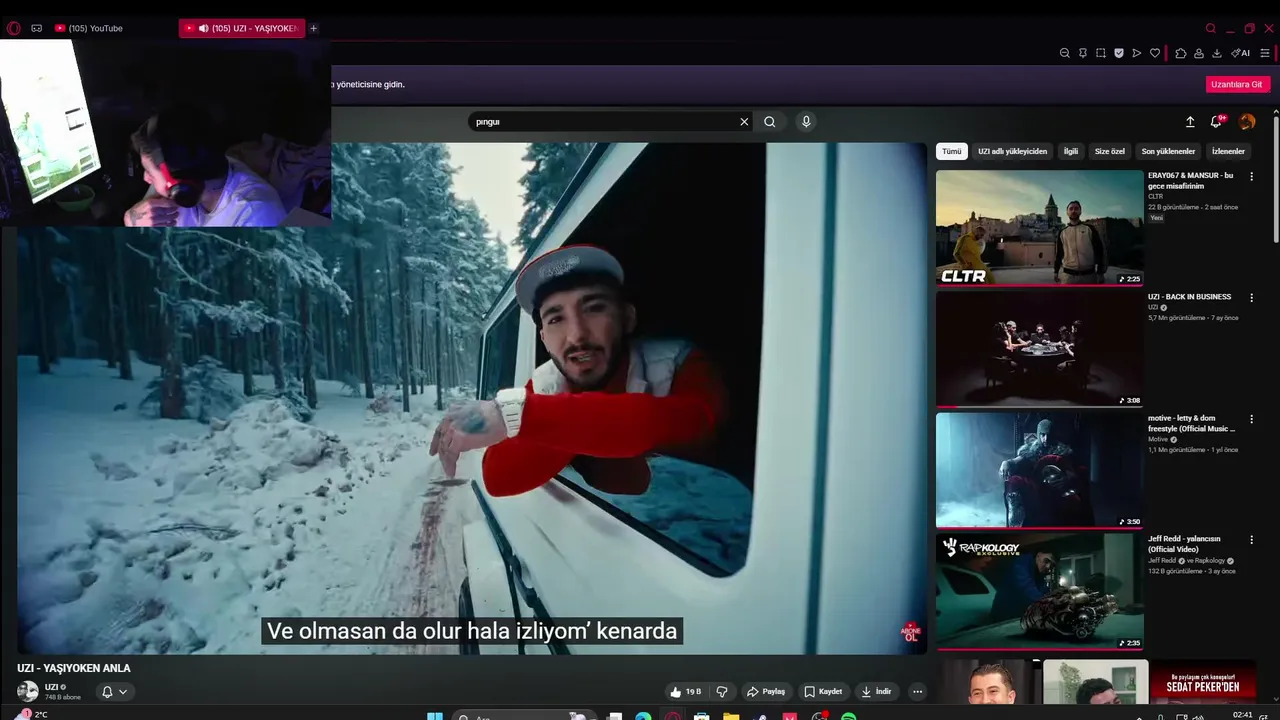Click the zoom out magnifier in the address bar
The image size is (1280, 720).
click(x=1065, y=53)
